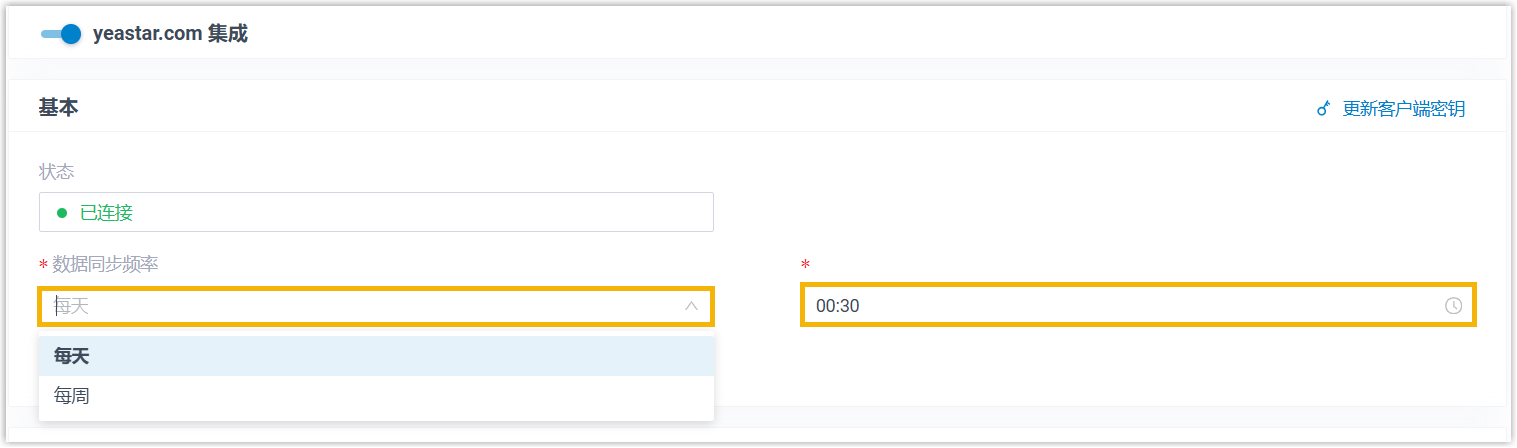Click the blank middle of the frequency dropdown box

[x=380, y=306]
